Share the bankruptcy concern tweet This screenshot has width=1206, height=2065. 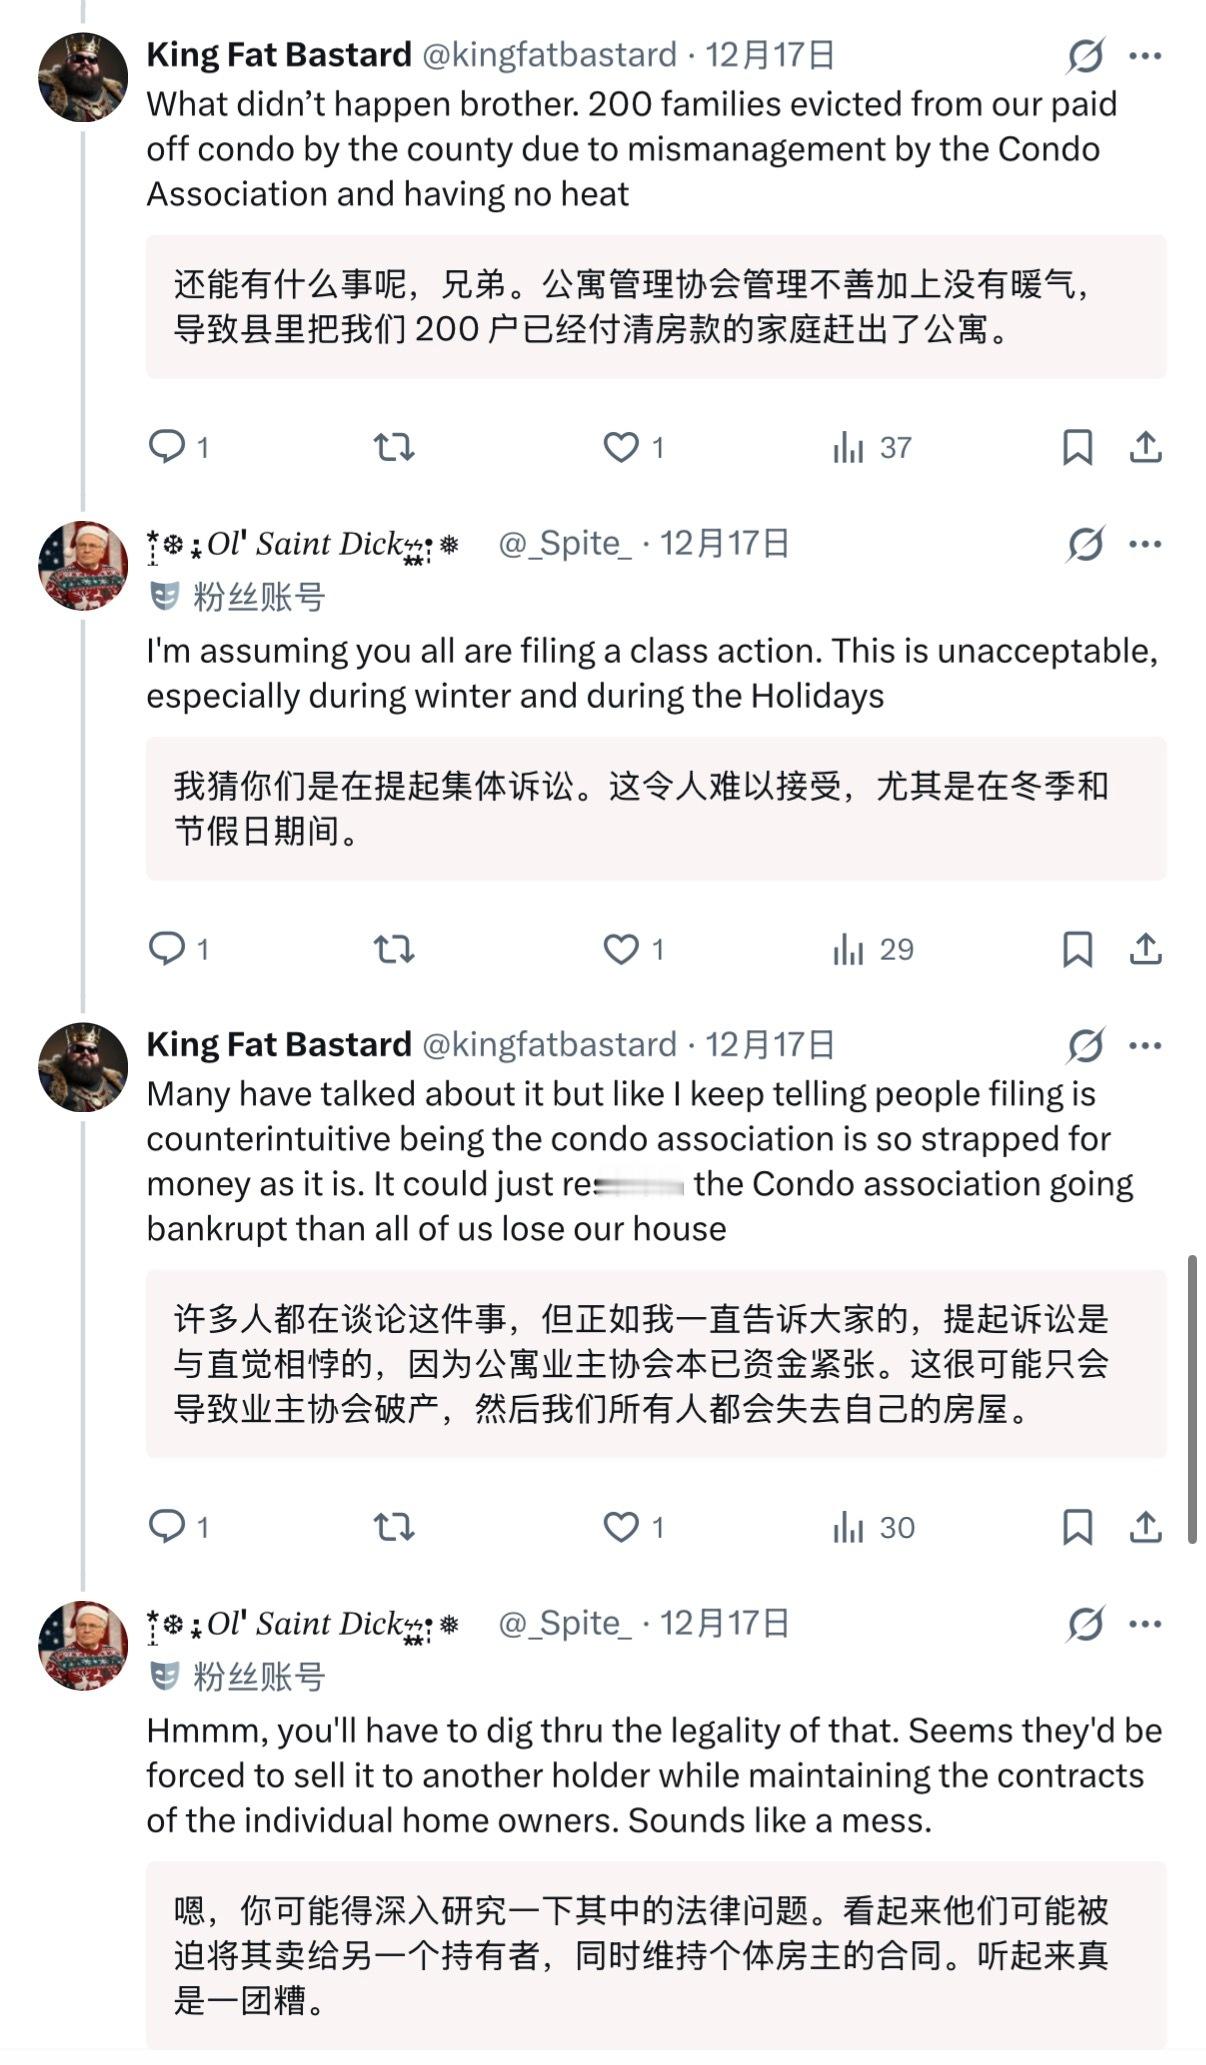pyautogui.click(x=1145, y=1526)
